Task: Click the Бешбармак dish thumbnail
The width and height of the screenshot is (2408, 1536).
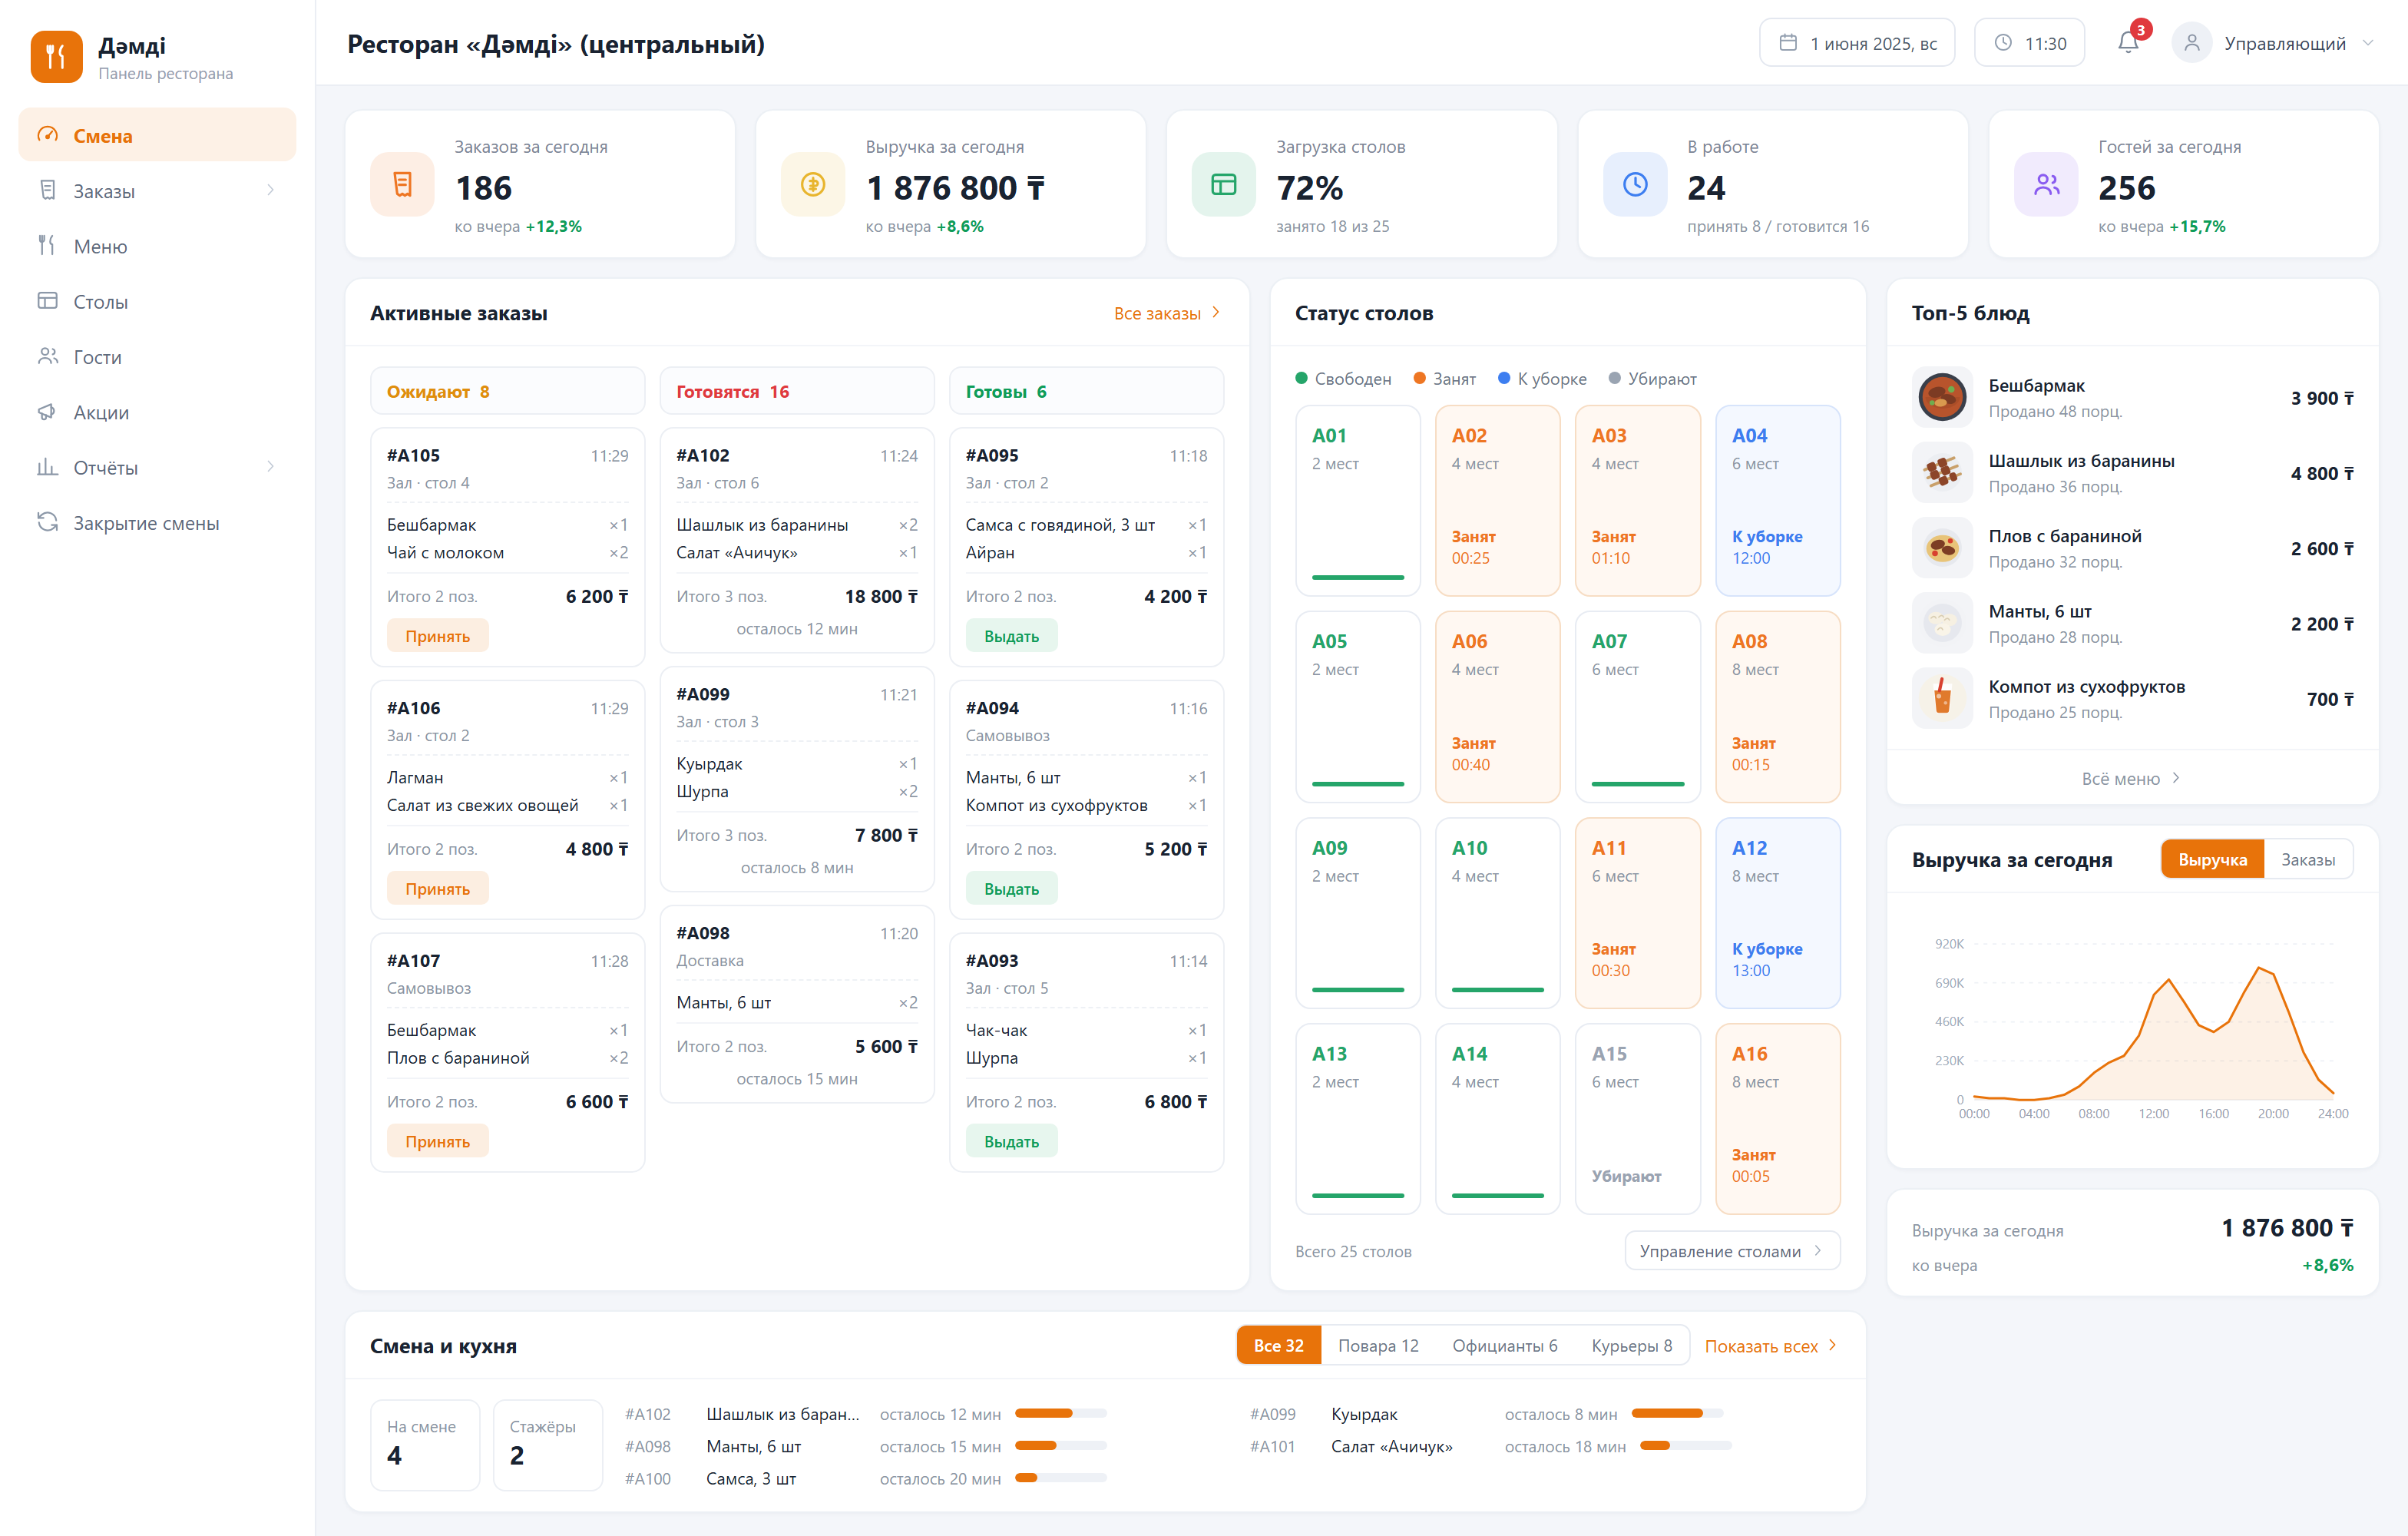Action: click(1942, 397)
